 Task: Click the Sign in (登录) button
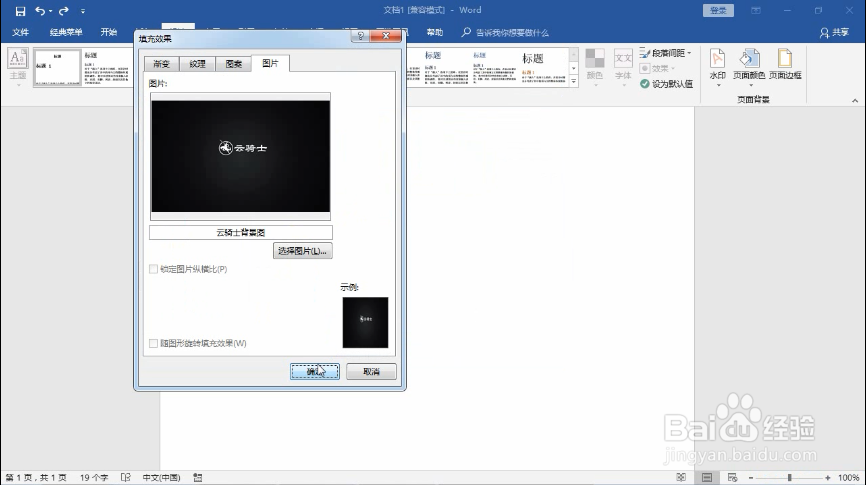click(x=718, y=10)
